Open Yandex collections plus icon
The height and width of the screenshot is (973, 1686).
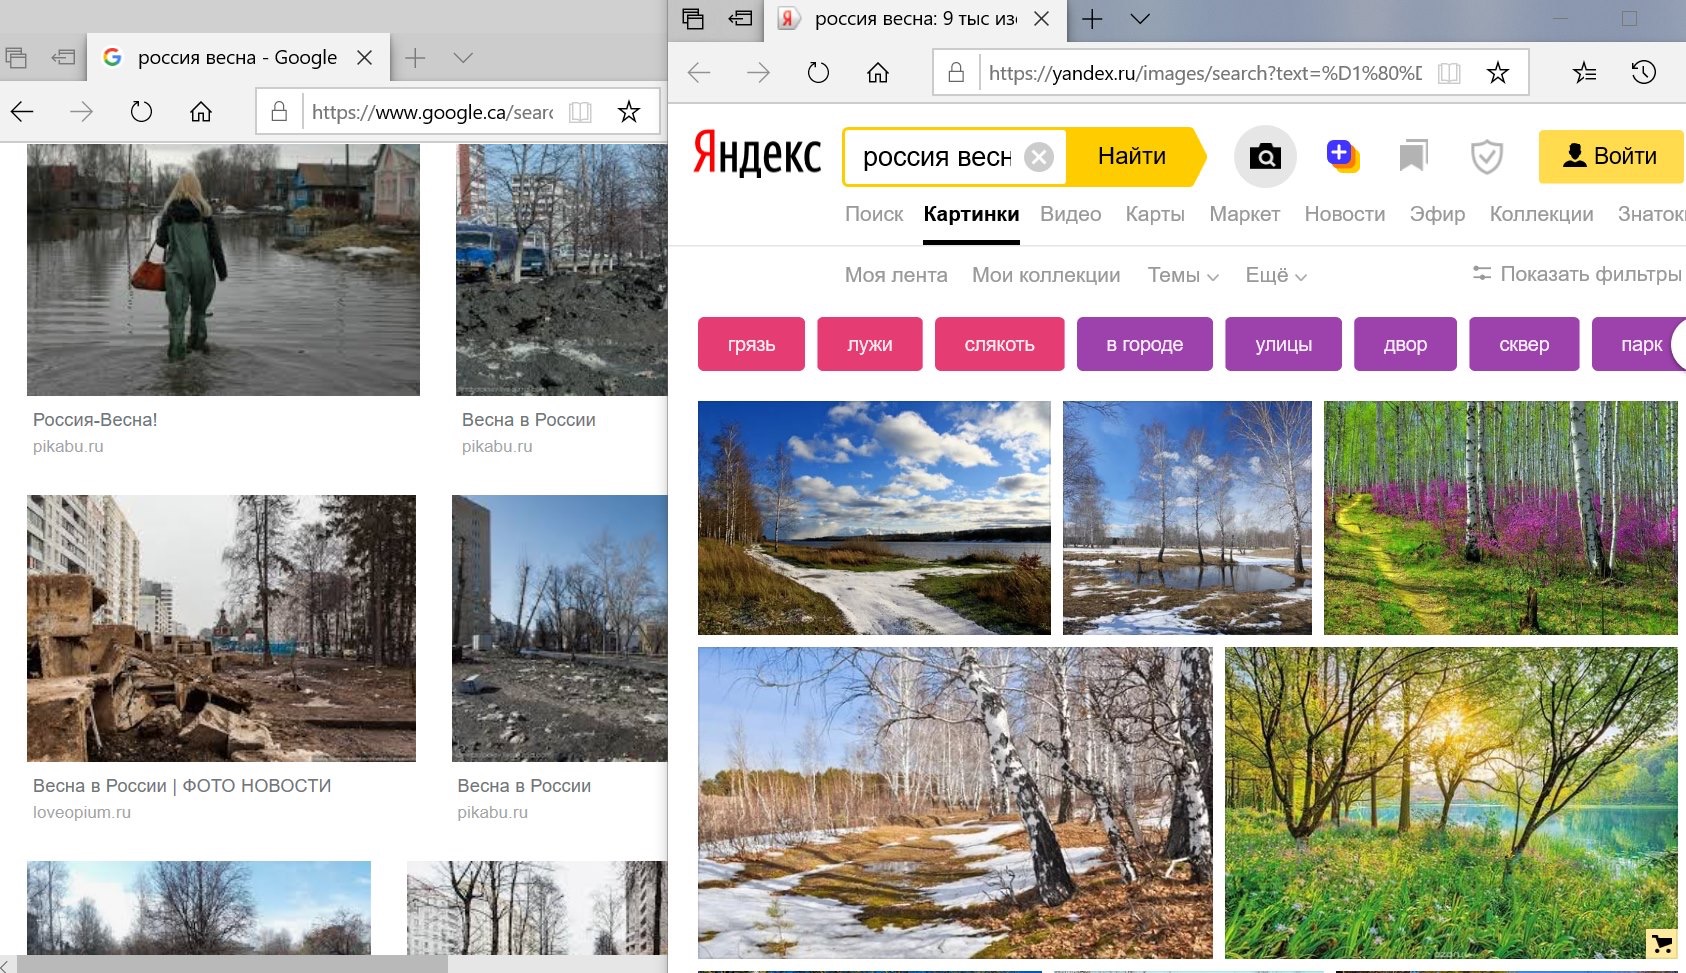coord(1342,156)
